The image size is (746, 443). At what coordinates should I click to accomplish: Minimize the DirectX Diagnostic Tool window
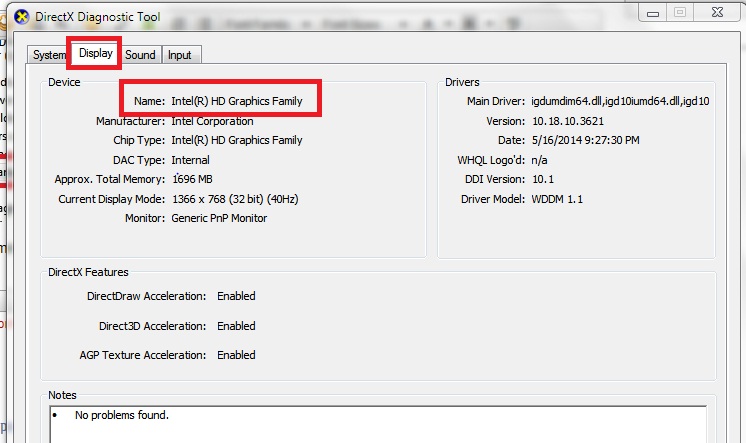click(653, 13)
